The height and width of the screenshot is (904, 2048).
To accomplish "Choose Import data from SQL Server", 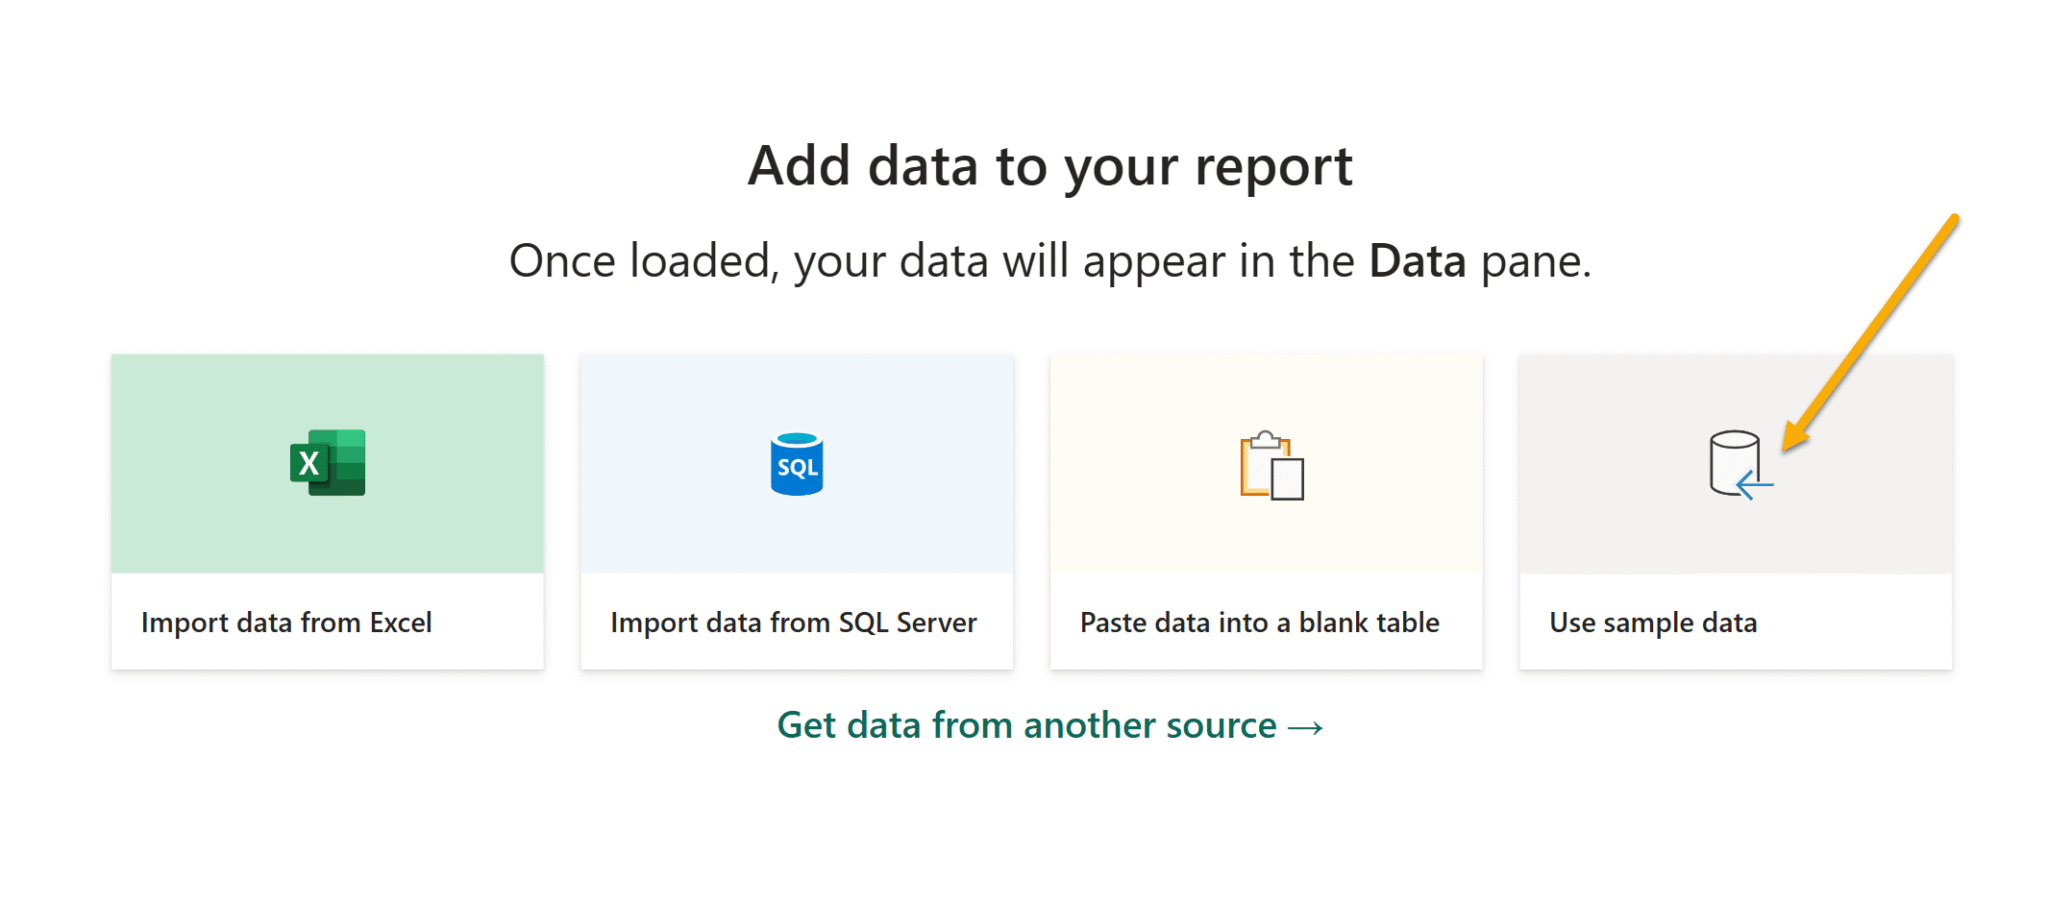I will (796, 510).
